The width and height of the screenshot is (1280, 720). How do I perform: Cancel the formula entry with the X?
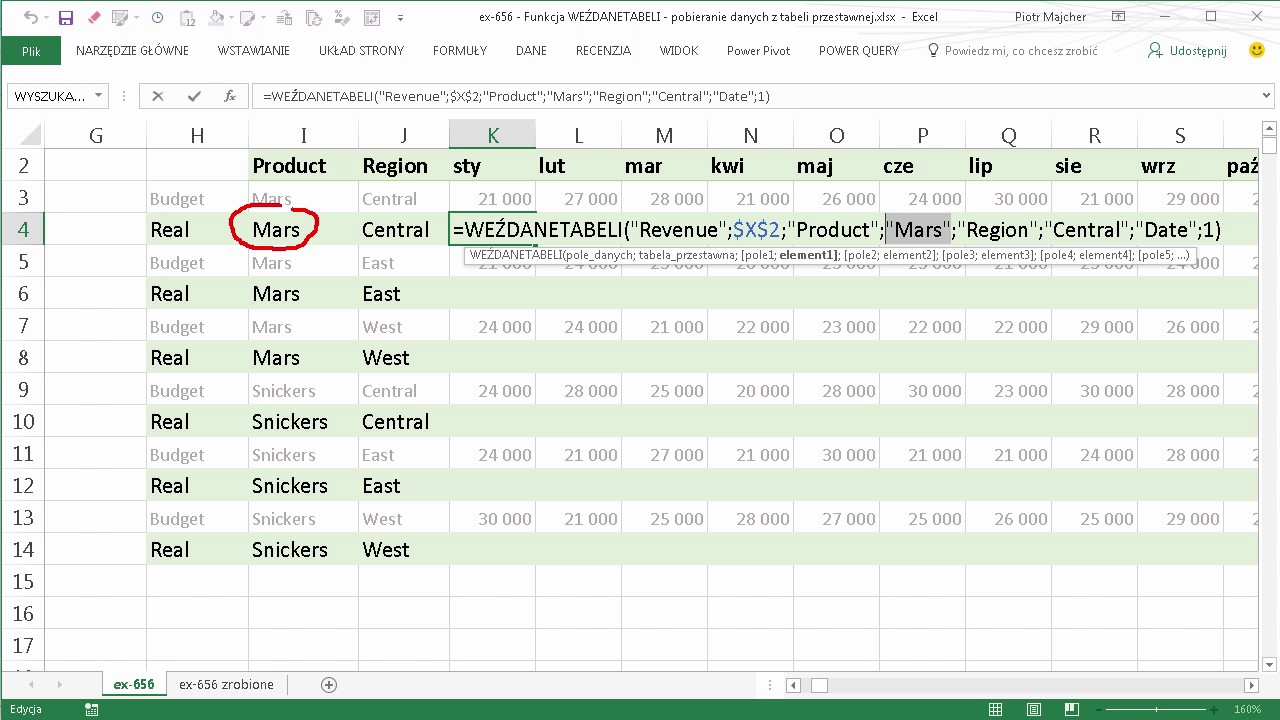(157, 96)
